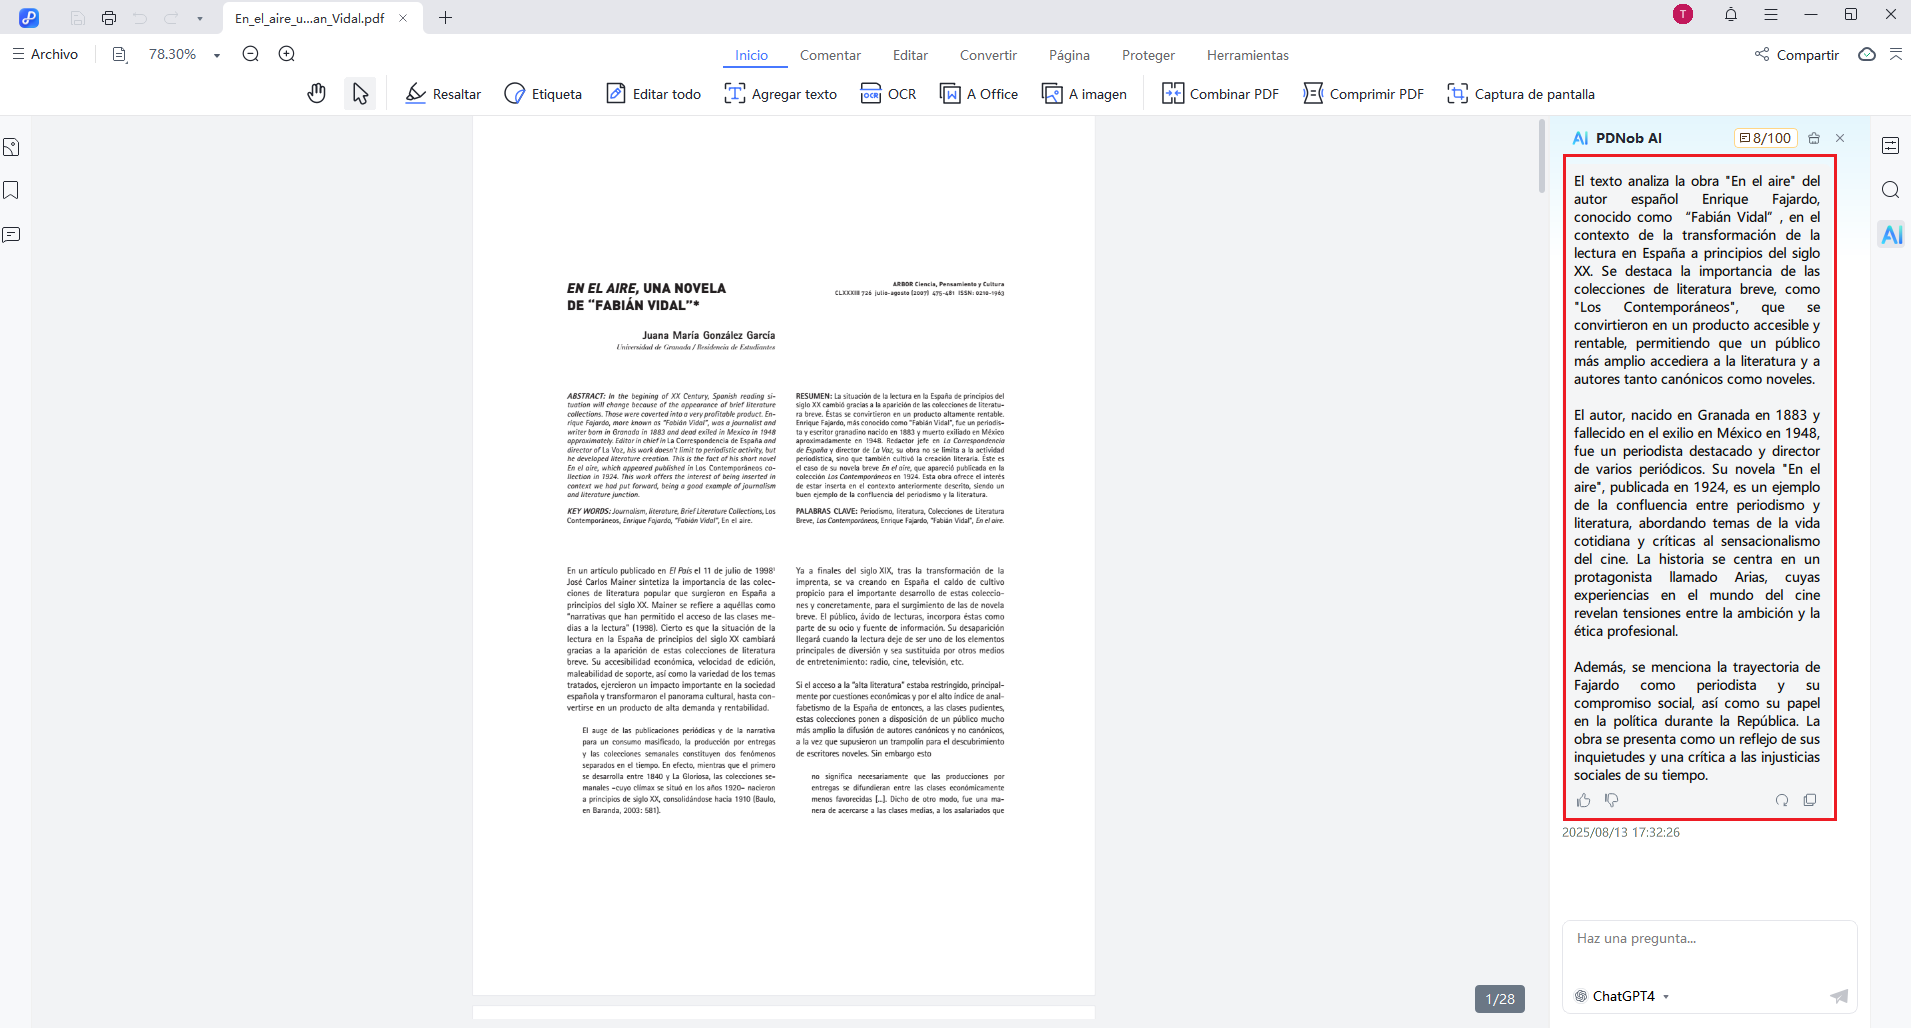Collapse the ribbon with top-right arrow icon
The image size is (1911, 1028).
1896,54
